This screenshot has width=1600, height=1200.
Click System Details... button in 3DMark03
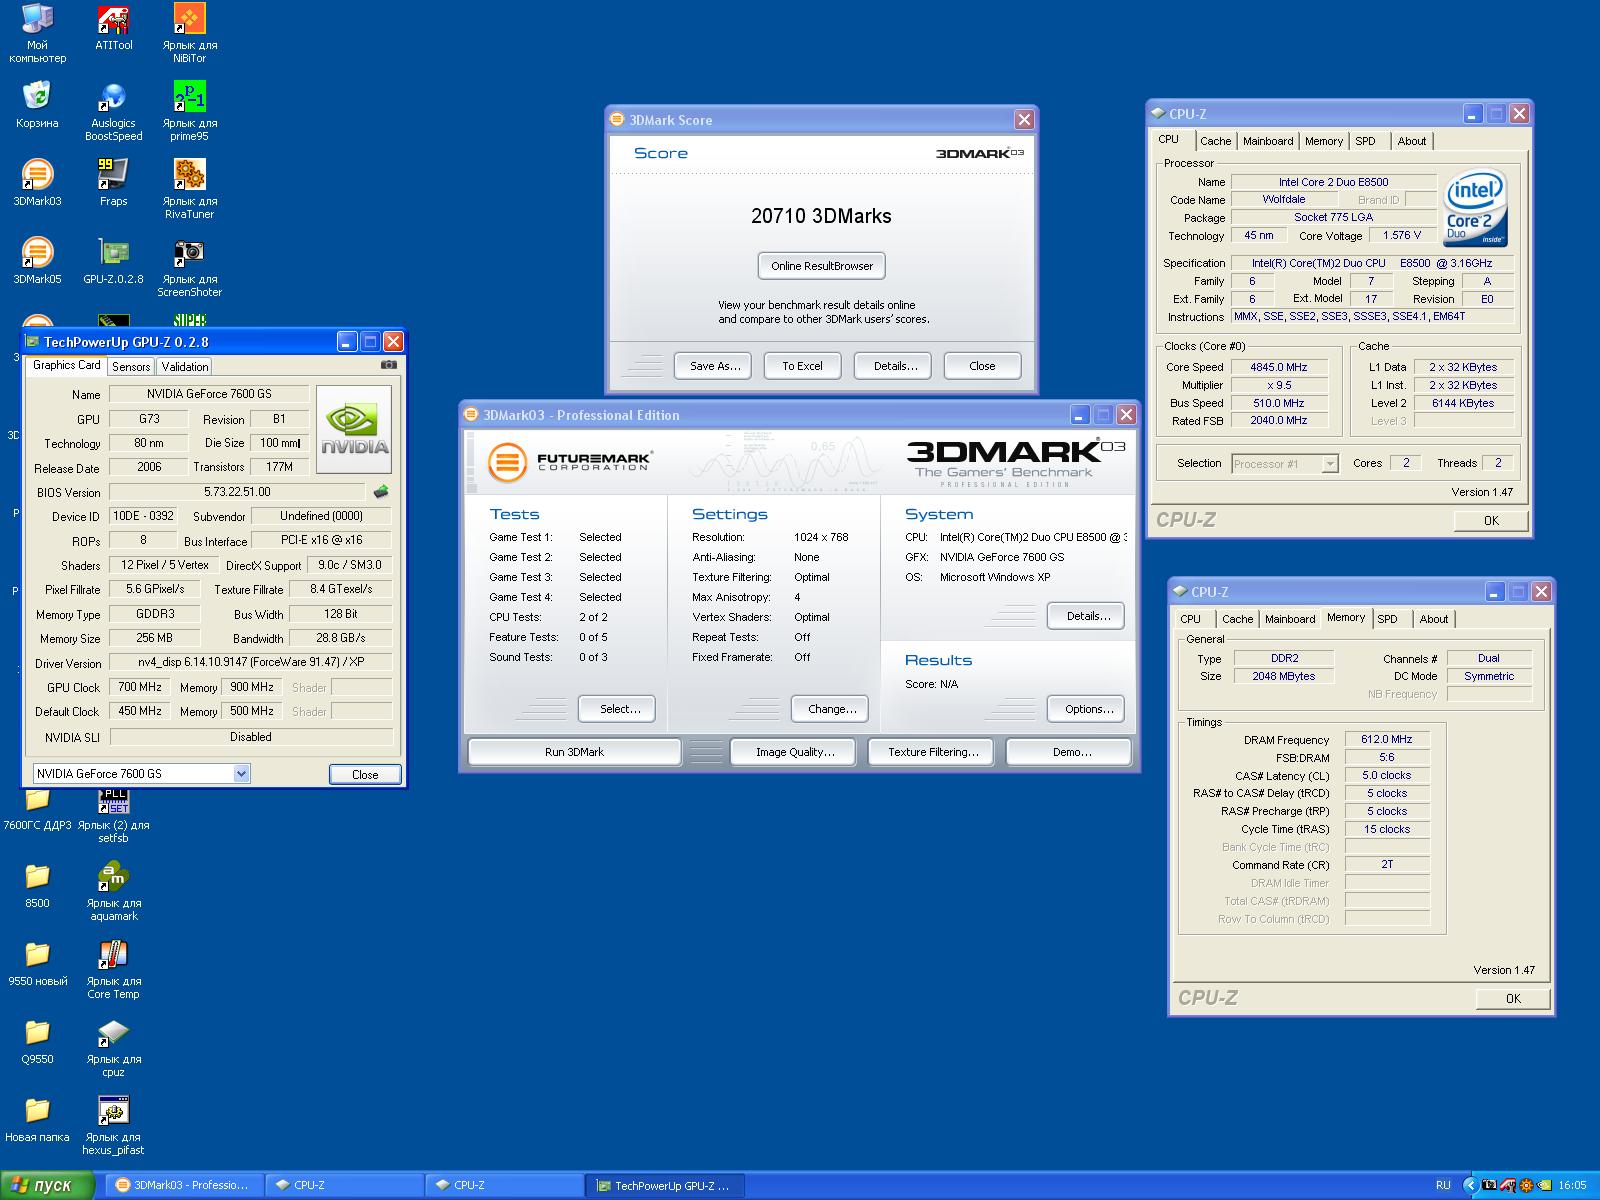tap(1088, 616)
